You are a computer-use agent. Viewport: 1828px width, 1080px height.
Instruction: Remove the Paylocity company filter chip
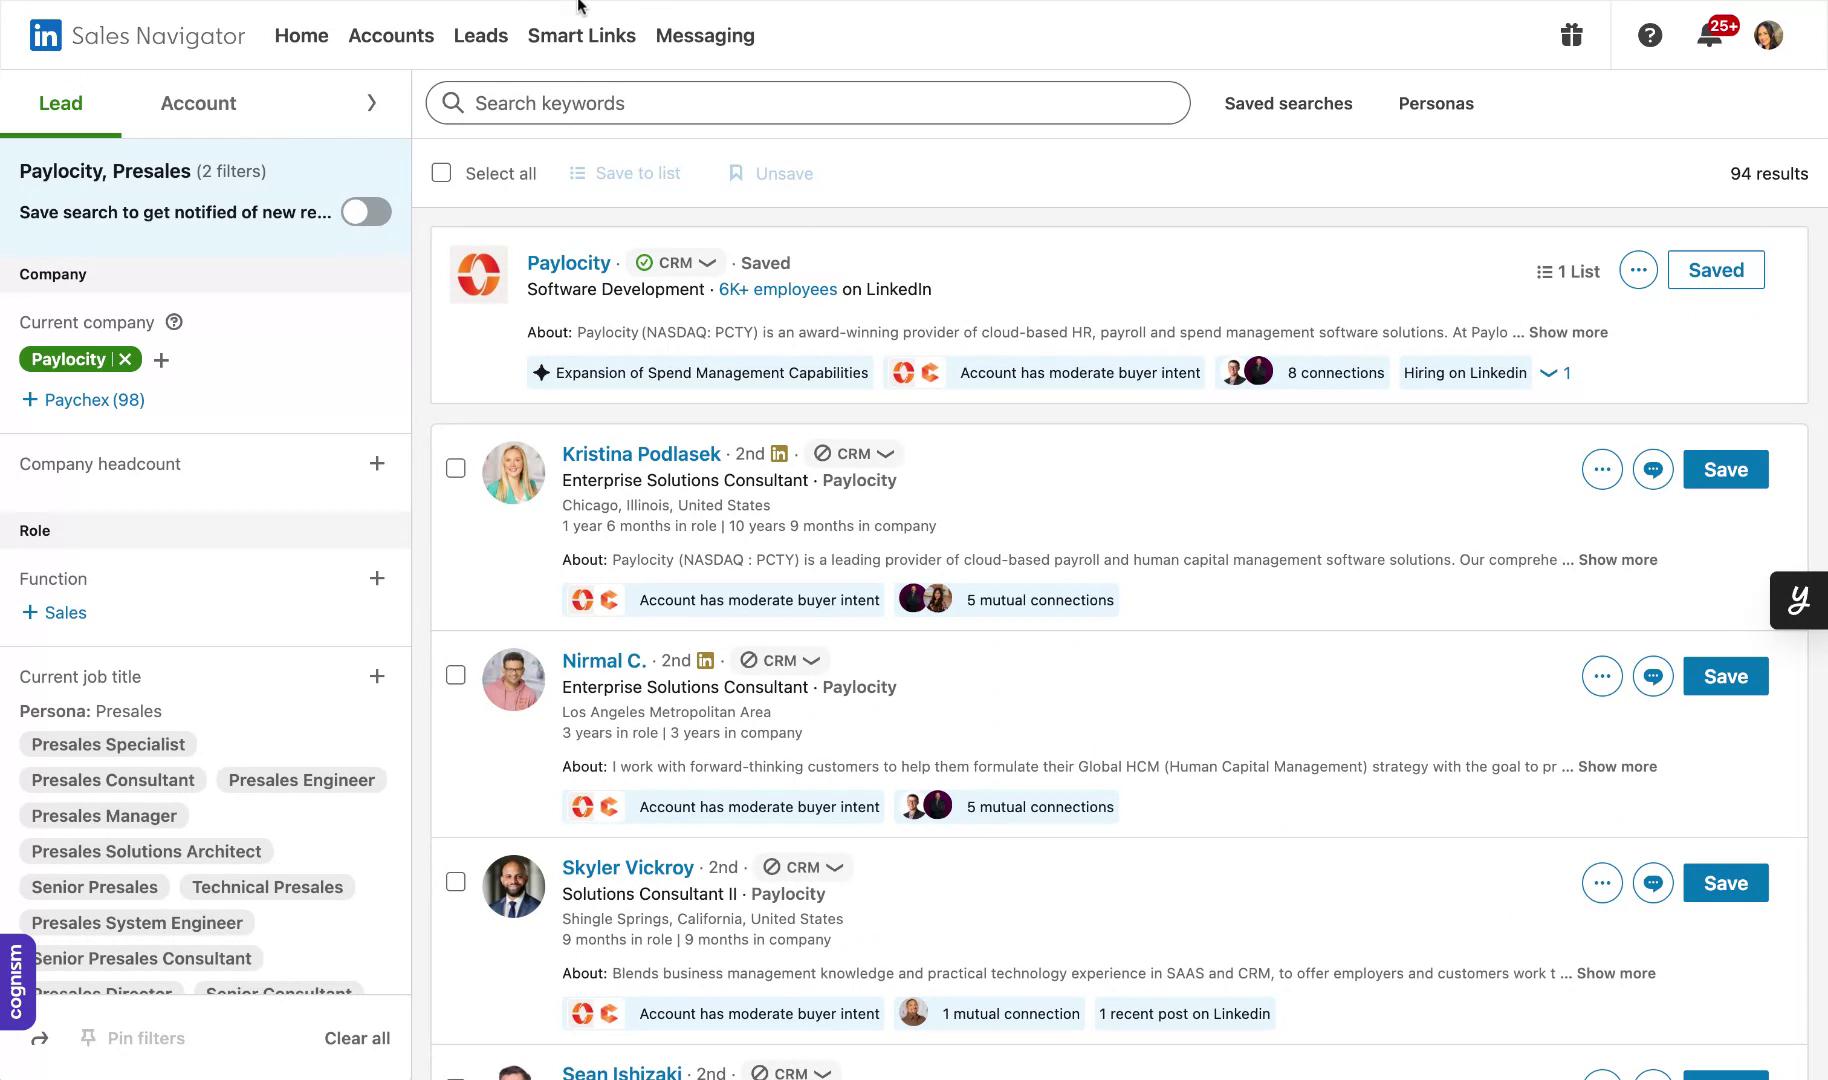tap(125, 360)
